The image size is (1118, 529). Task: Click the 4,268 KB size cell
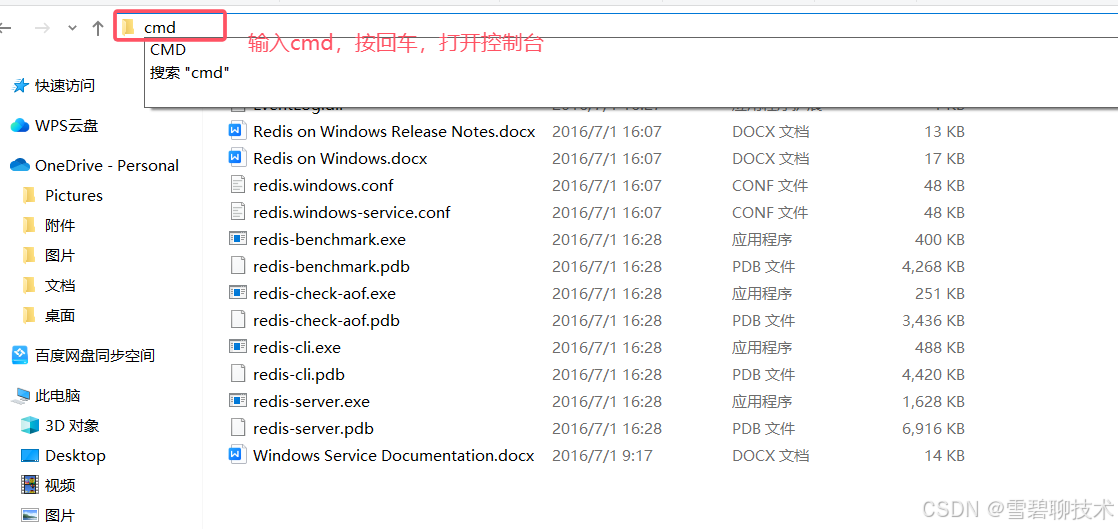click(933, 267)
